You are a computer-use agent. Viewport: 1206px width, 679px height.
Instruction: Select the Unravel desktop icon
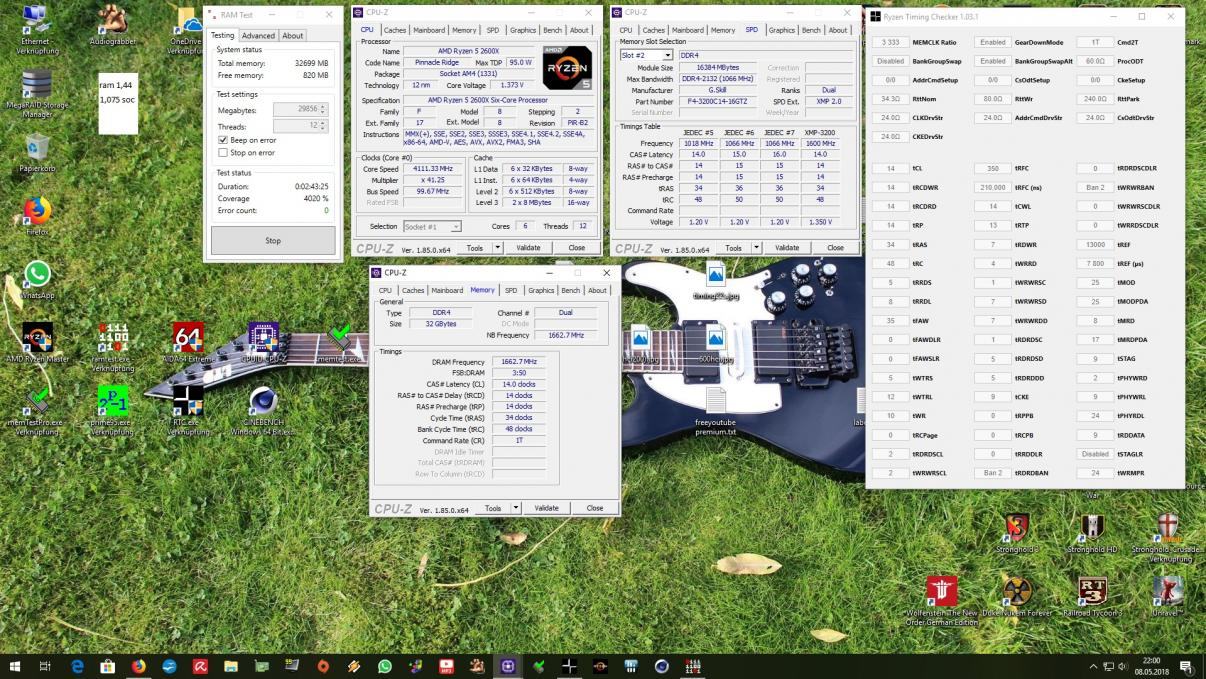point(1167,597)
